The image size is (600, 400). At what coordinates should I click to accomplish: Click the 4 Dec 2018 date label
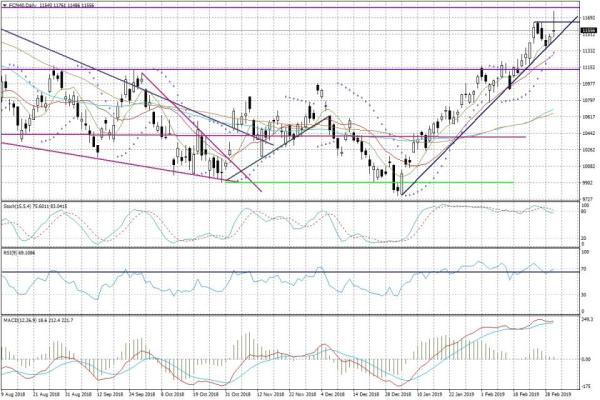pyautogui.click(x=332, y=394)
